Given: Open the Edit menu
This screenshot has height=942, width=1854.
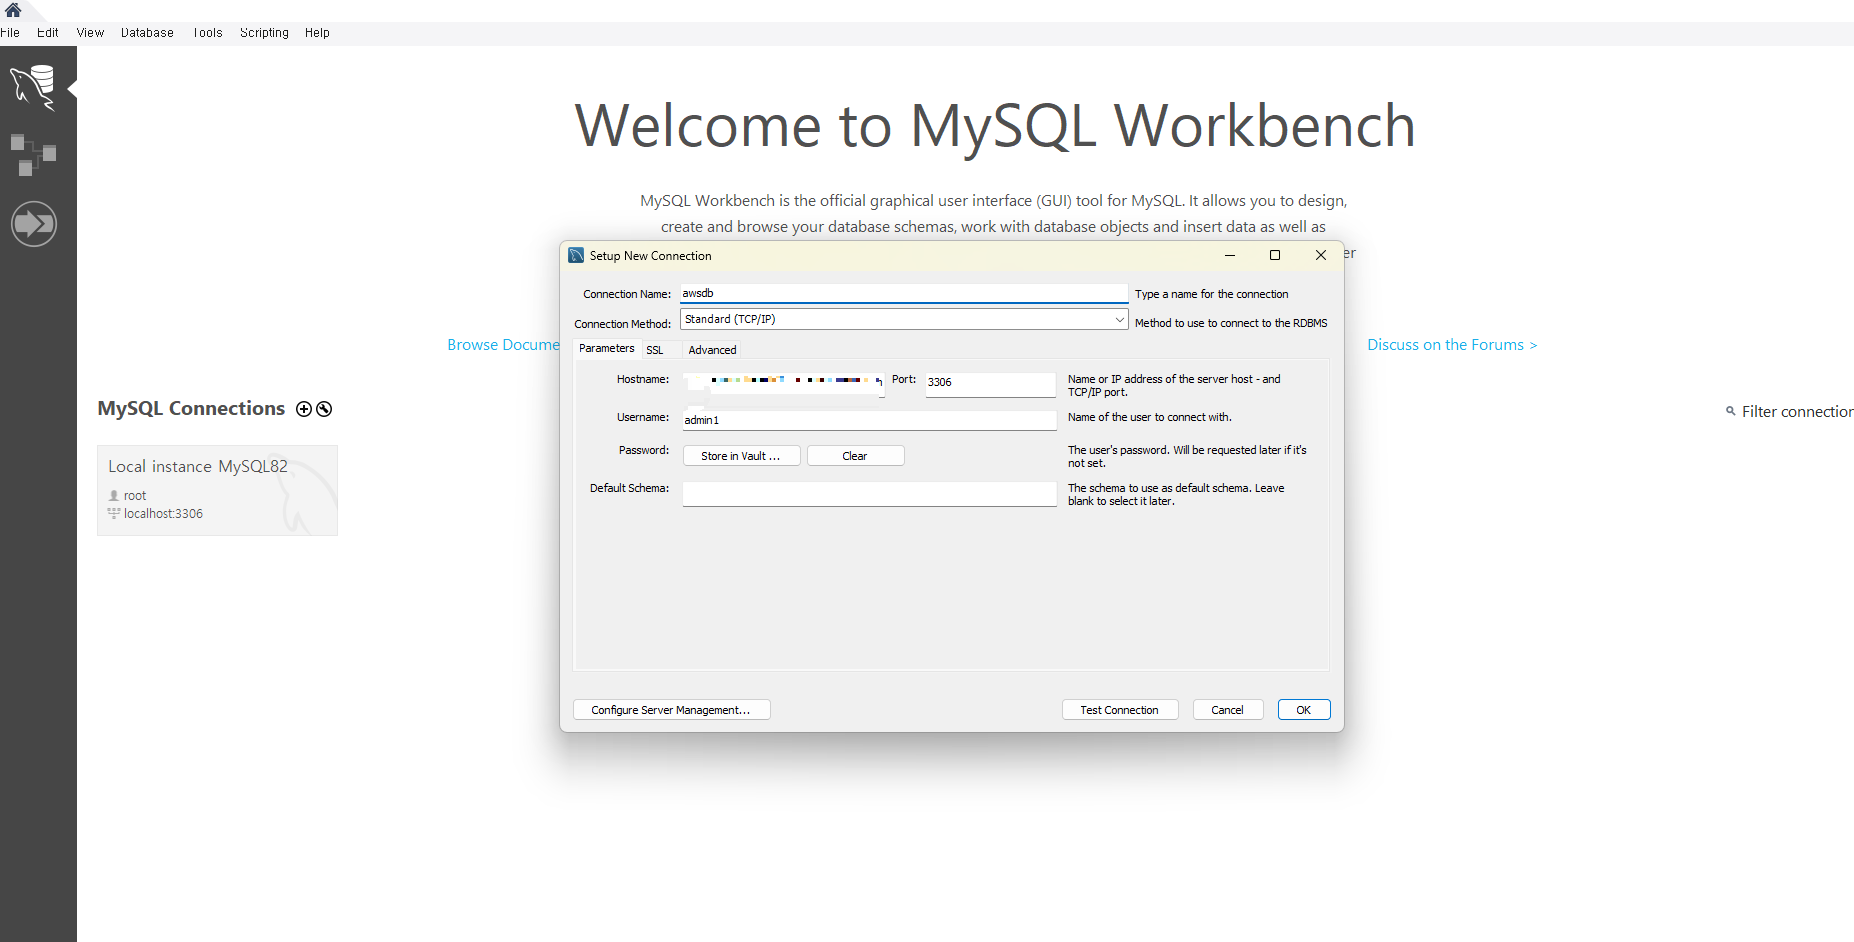Looking at the screenshot, I should (48, 33).
